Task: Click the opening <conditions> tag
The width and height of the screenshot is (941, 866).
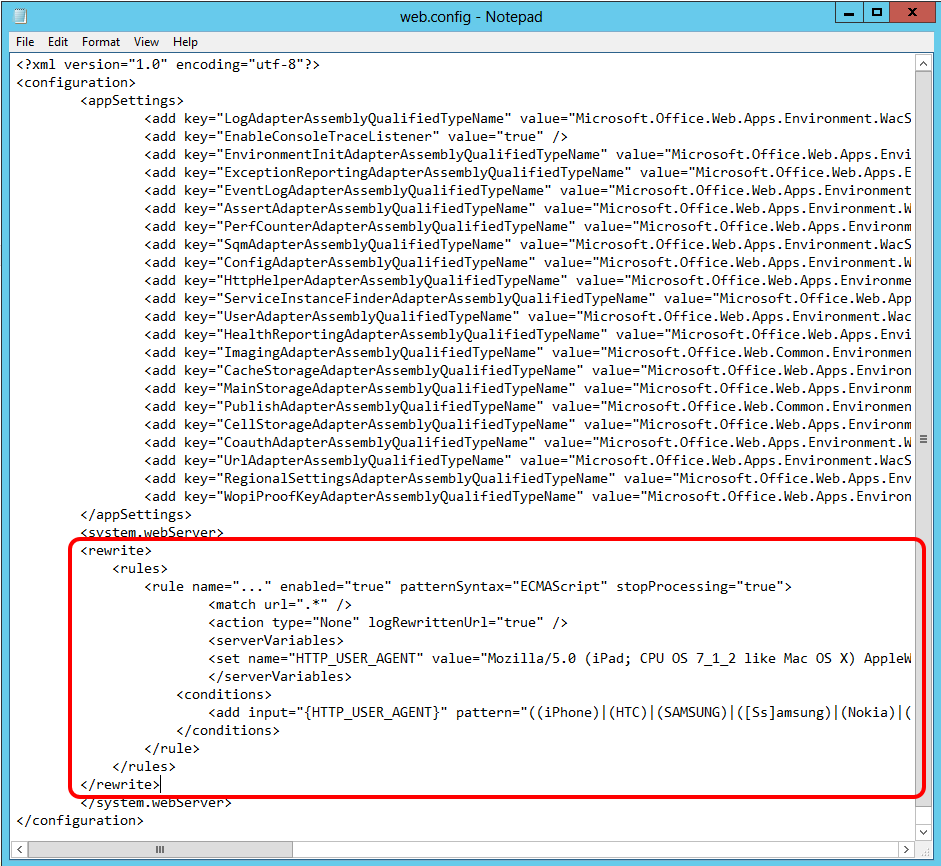Action: [224, 694]
